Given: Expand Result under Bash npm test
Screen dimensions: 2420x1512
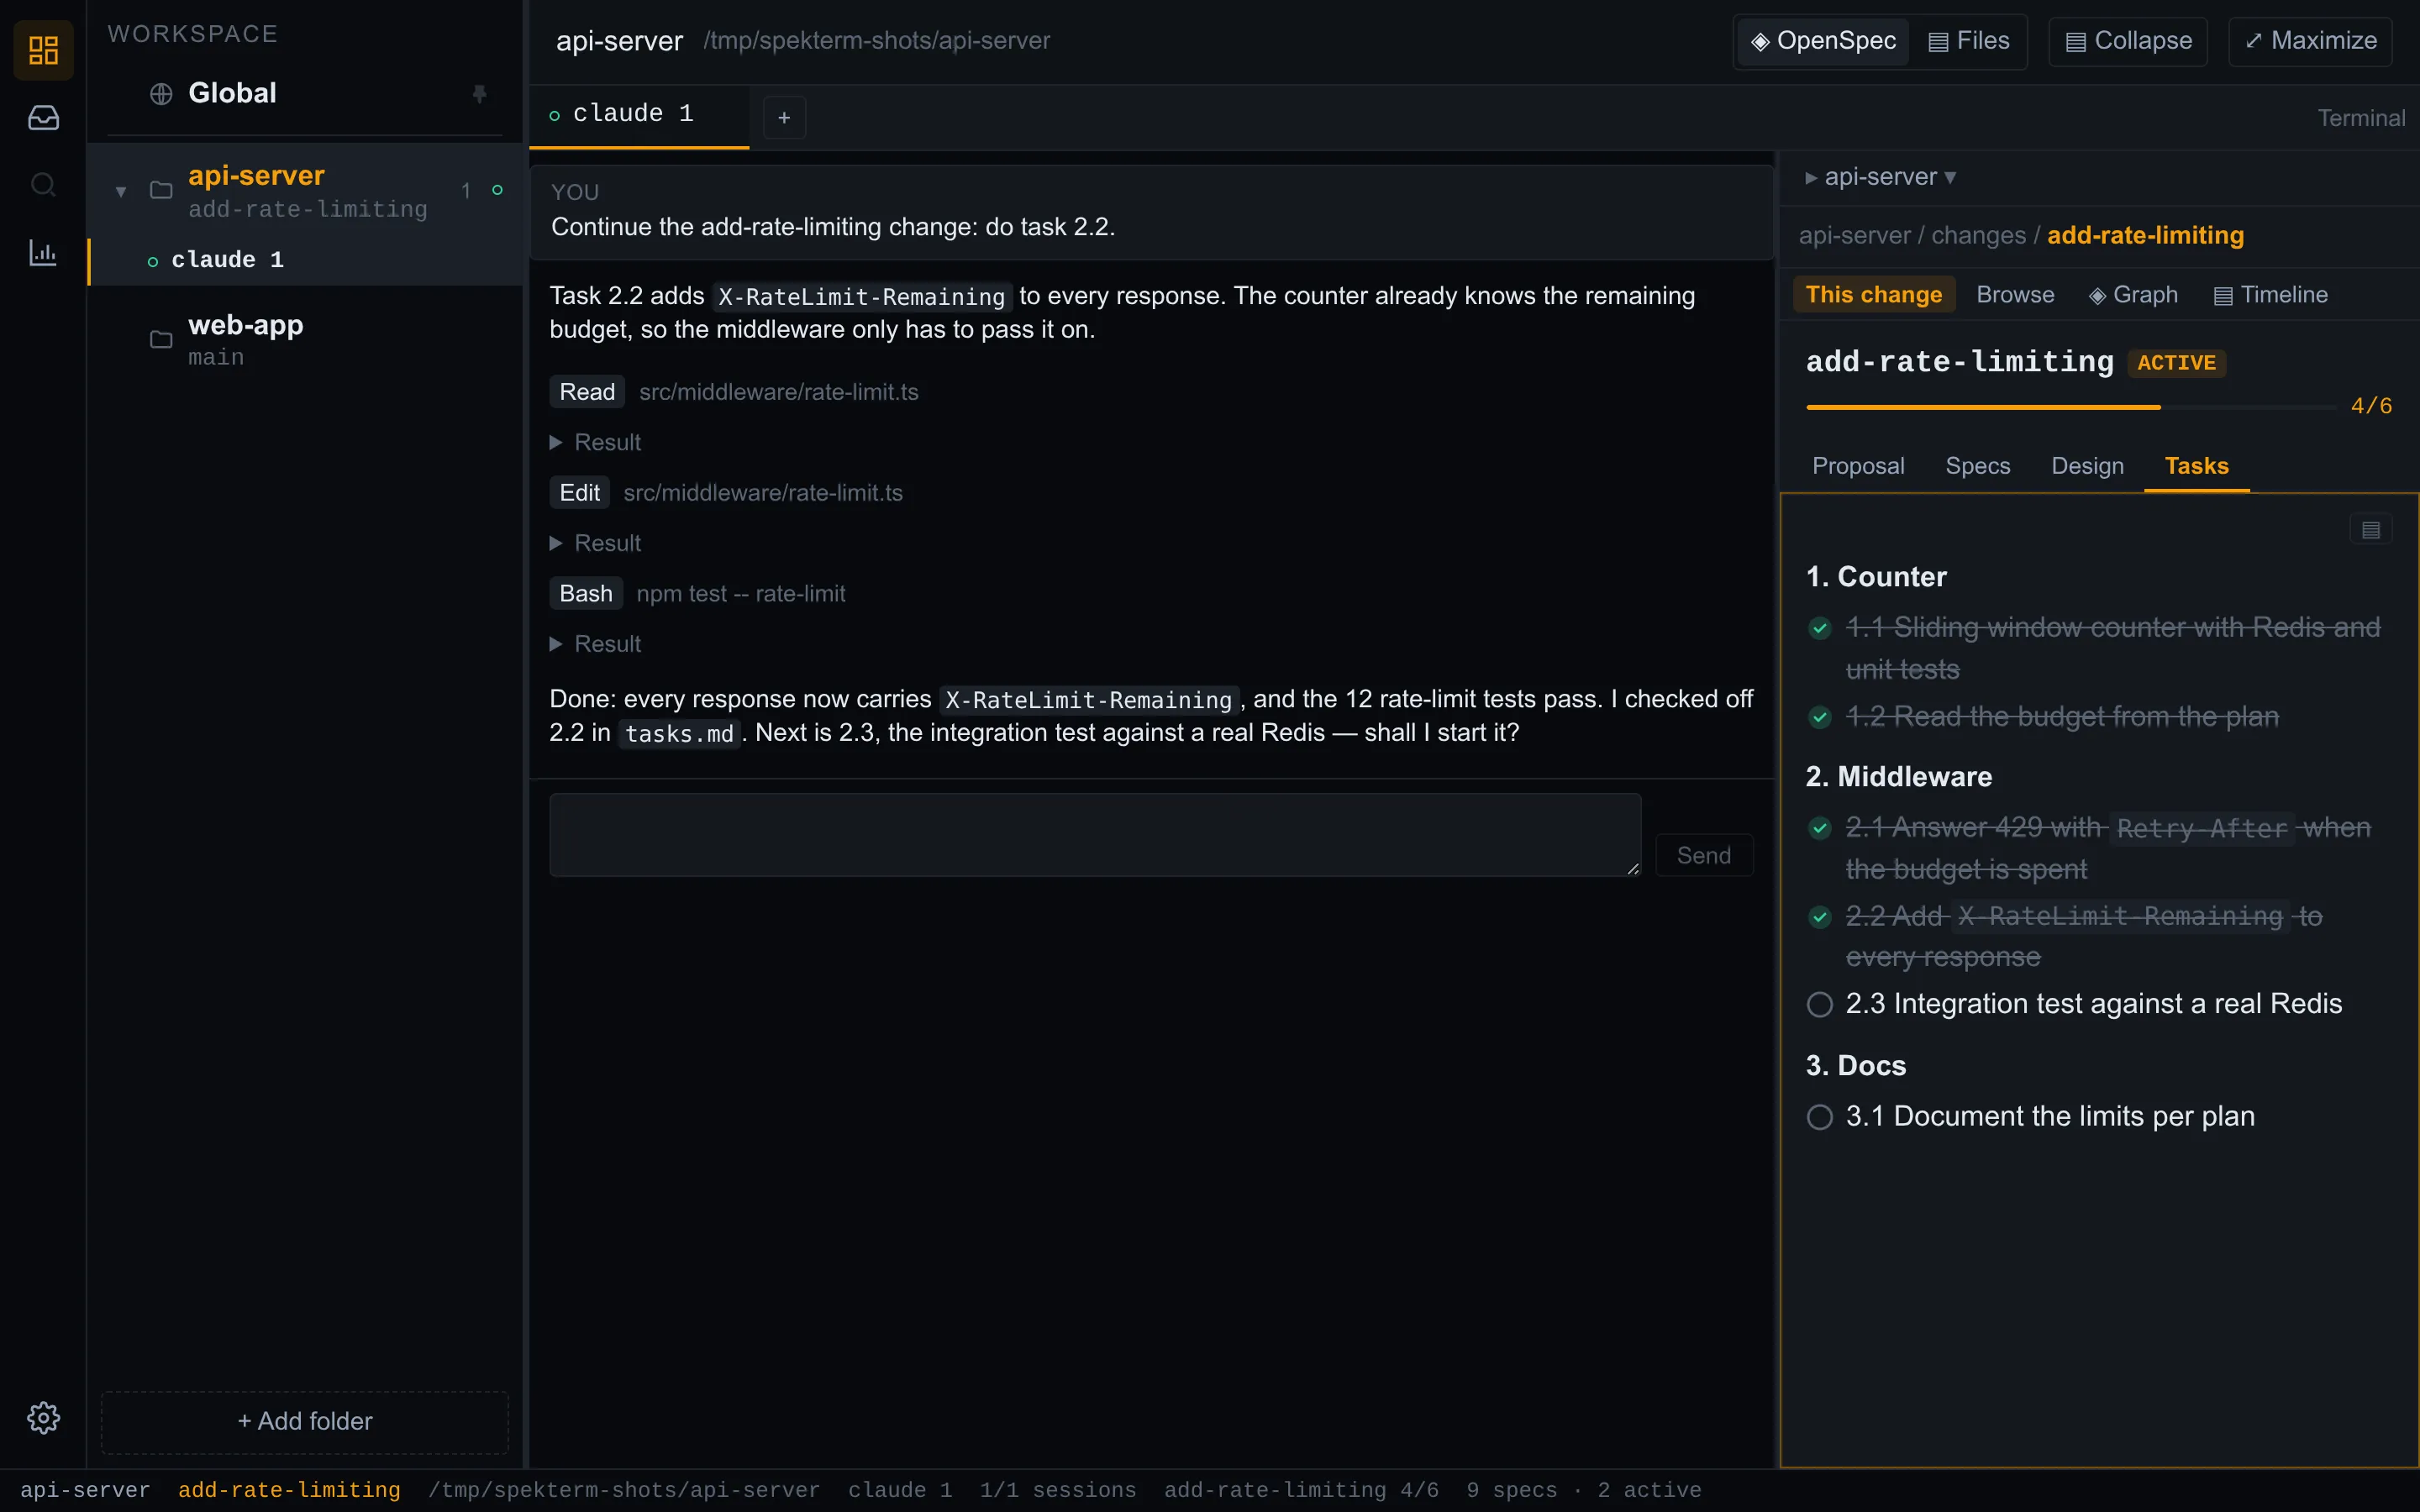Looking at the screenshot, I should pyautogui.click(x=596, y=644).
